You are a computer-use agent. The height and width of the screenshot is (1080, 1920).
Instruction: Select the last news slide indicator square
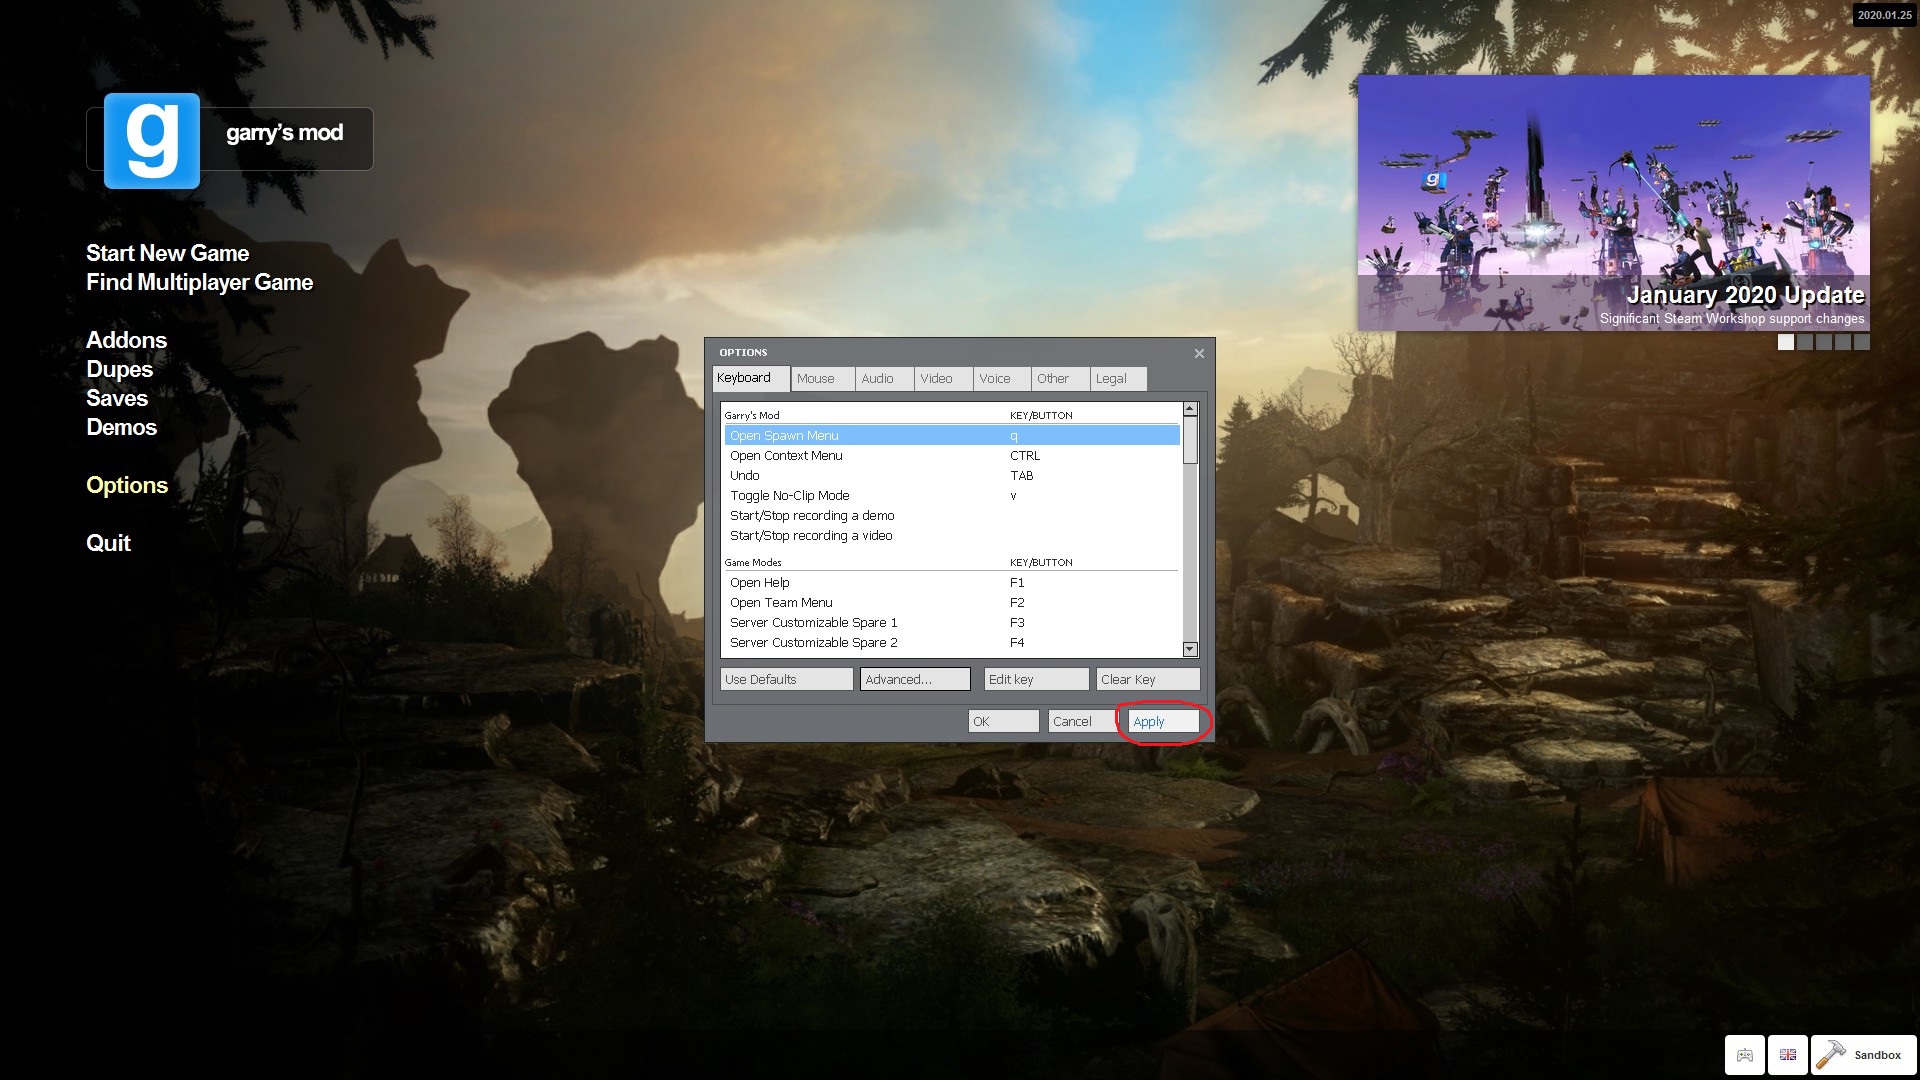[1861, 342]
